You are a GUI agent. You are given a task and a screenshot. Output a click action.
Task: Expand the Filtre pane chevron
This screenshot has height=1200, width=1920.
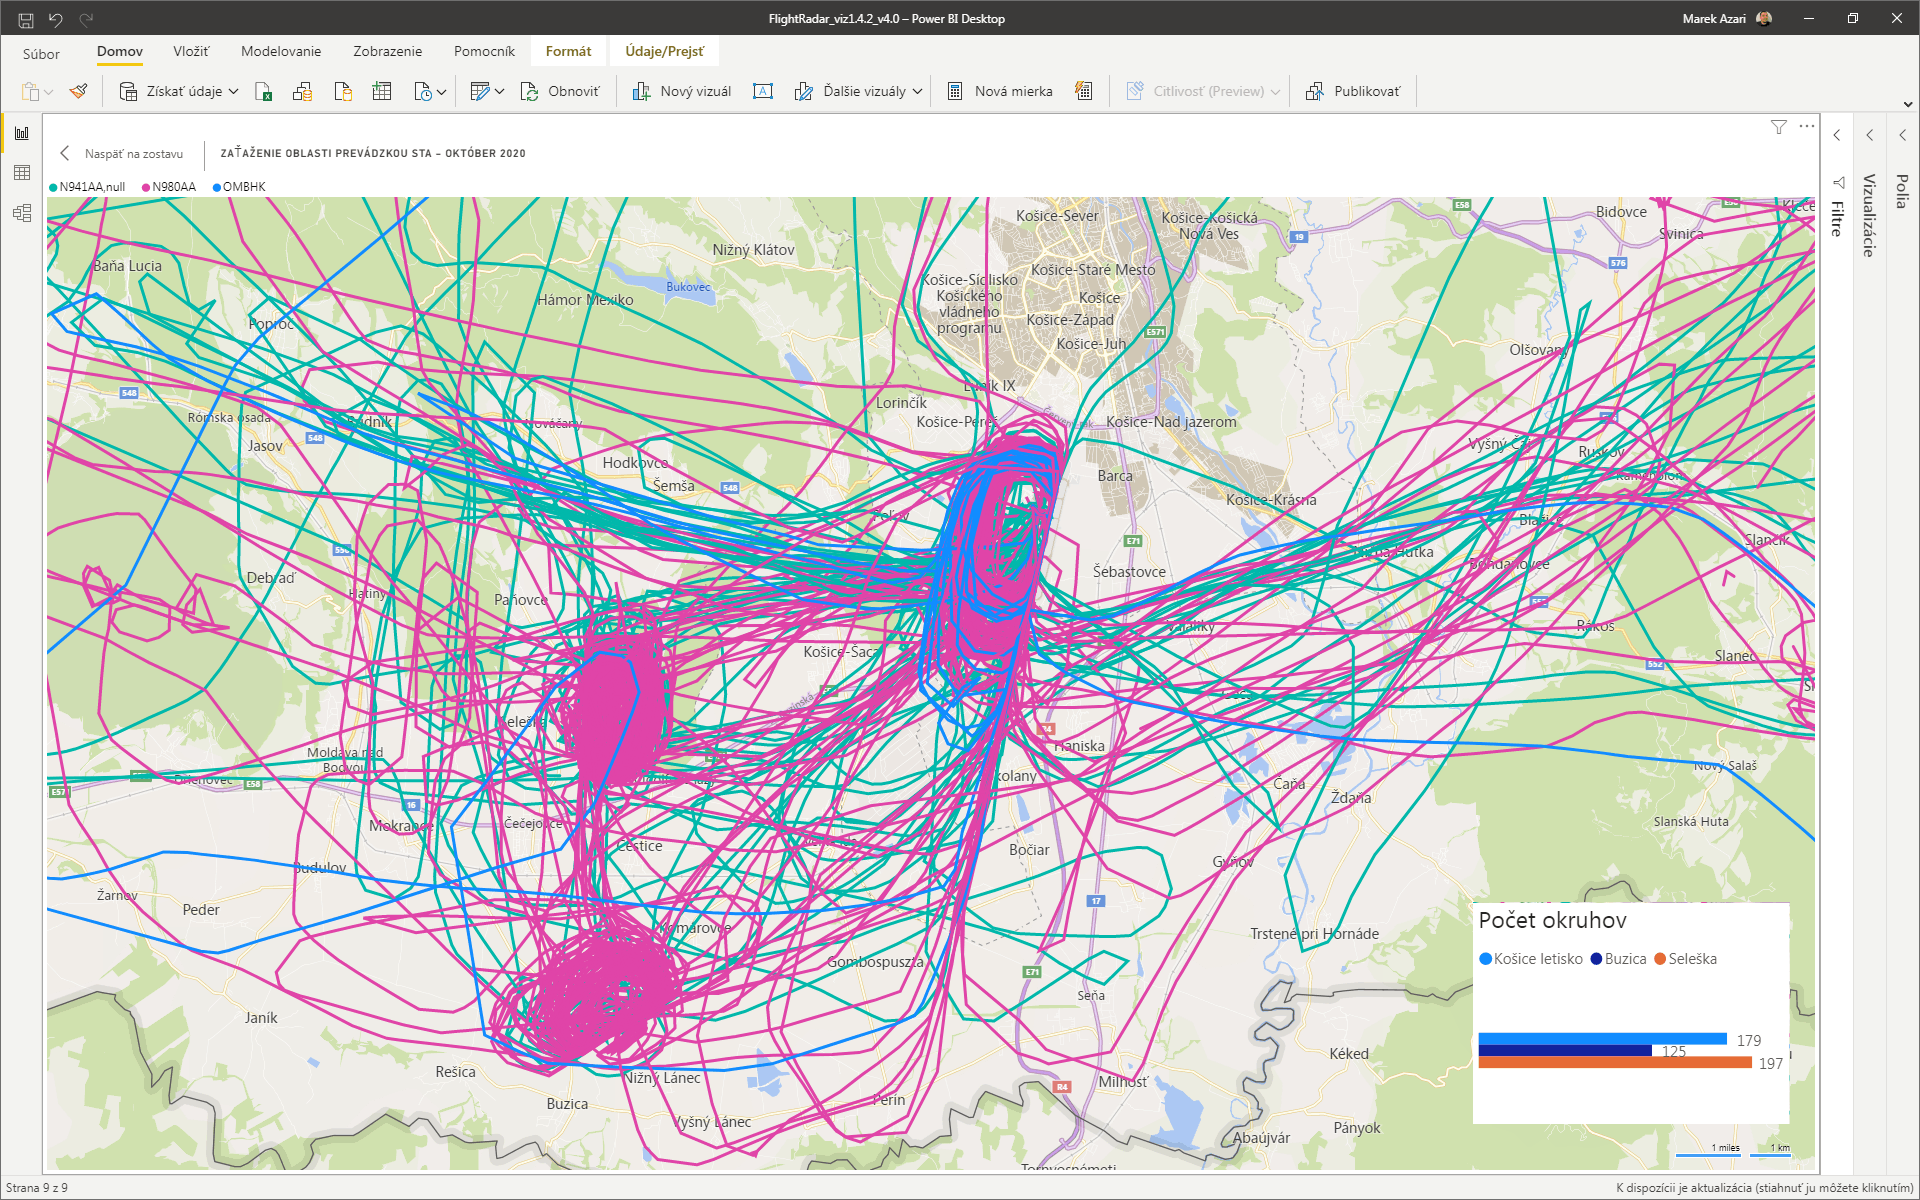click(1837, 135)
